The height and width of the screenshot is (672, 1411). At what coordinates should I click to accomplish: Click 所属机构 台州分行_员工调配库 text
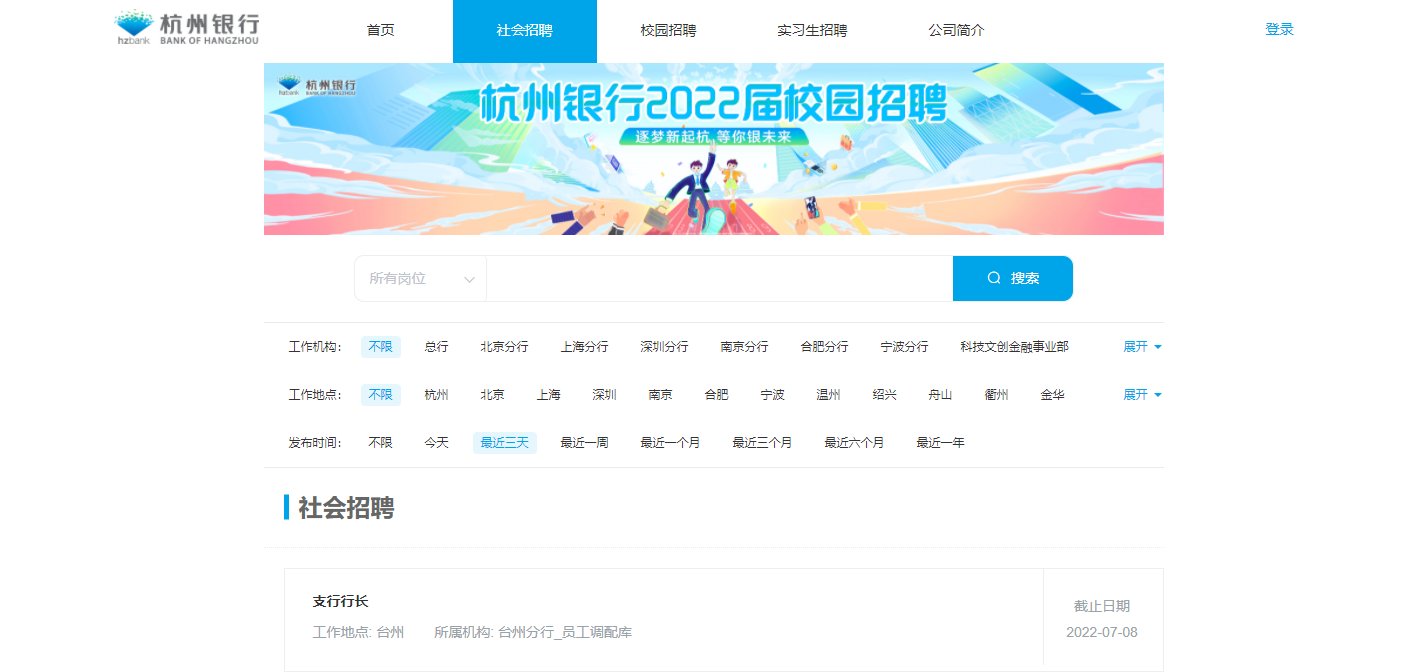point(533,632)
